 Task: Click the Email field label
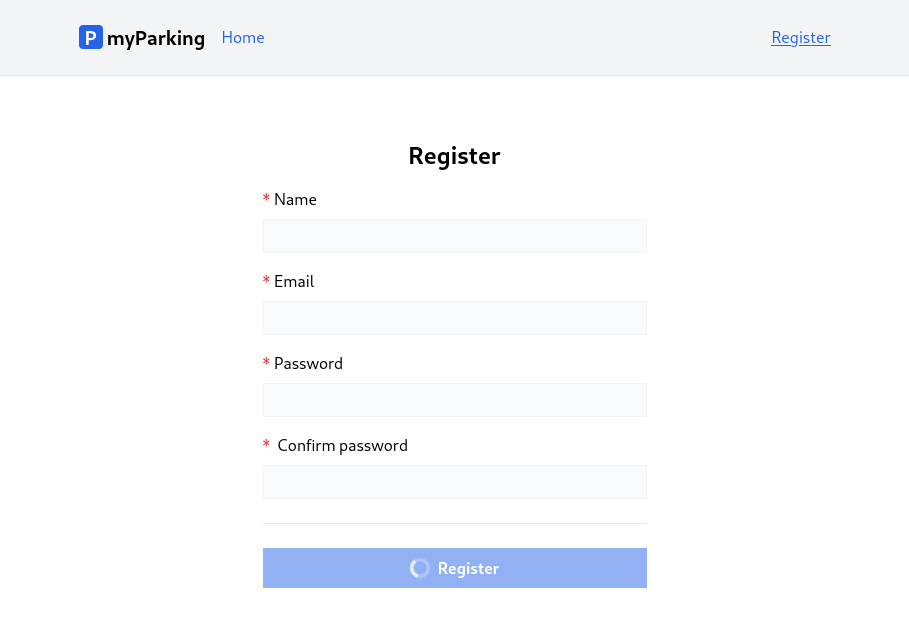(294, 282)
